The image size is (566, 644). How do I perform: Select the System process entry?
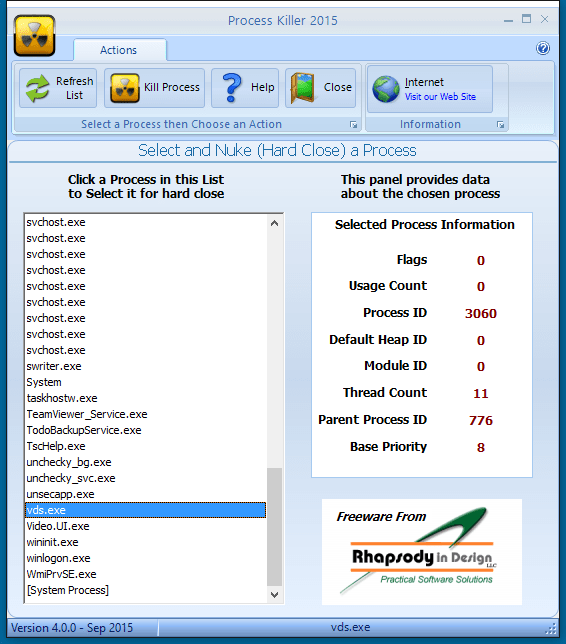click(x=145, y=382)
